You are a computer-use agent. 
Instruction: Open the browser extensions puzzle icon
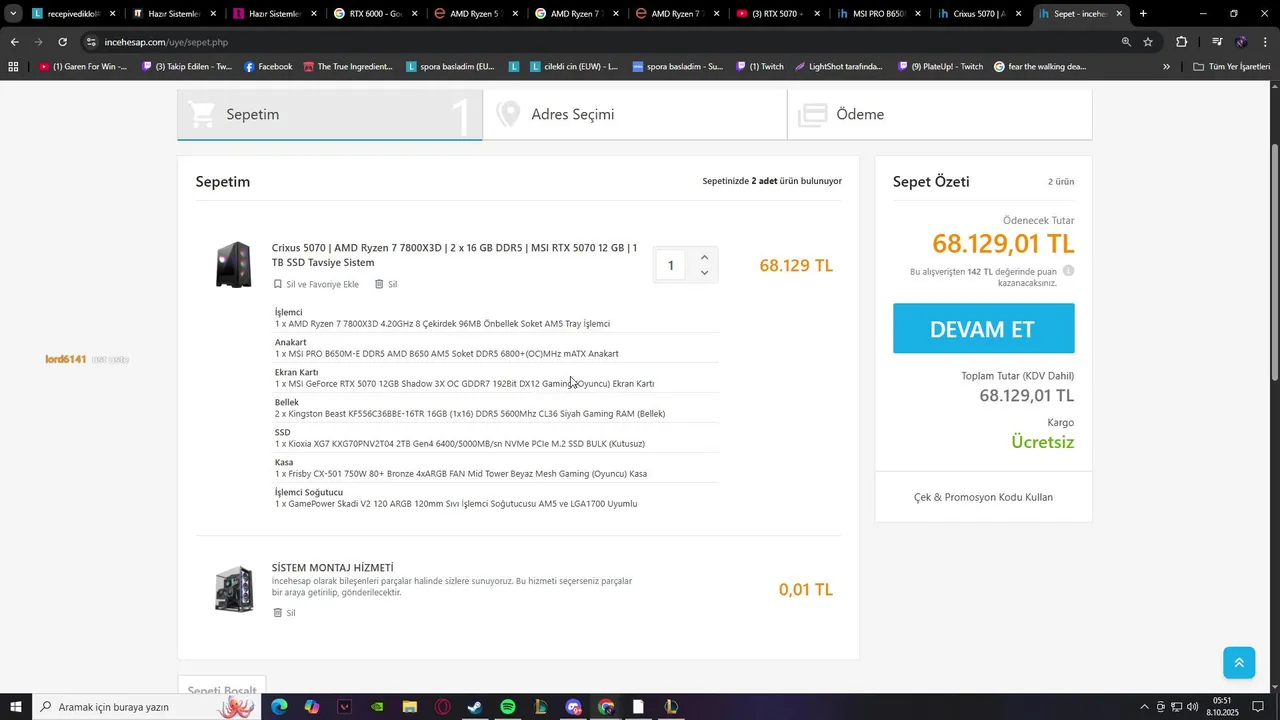point(1182,42)
